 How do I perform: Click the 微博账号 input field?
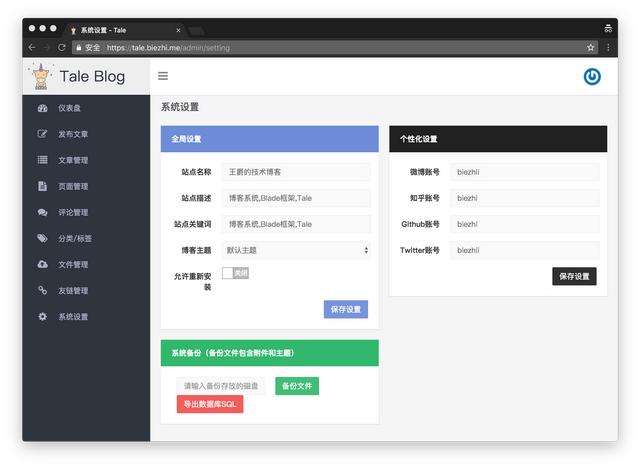pos(524,172)
